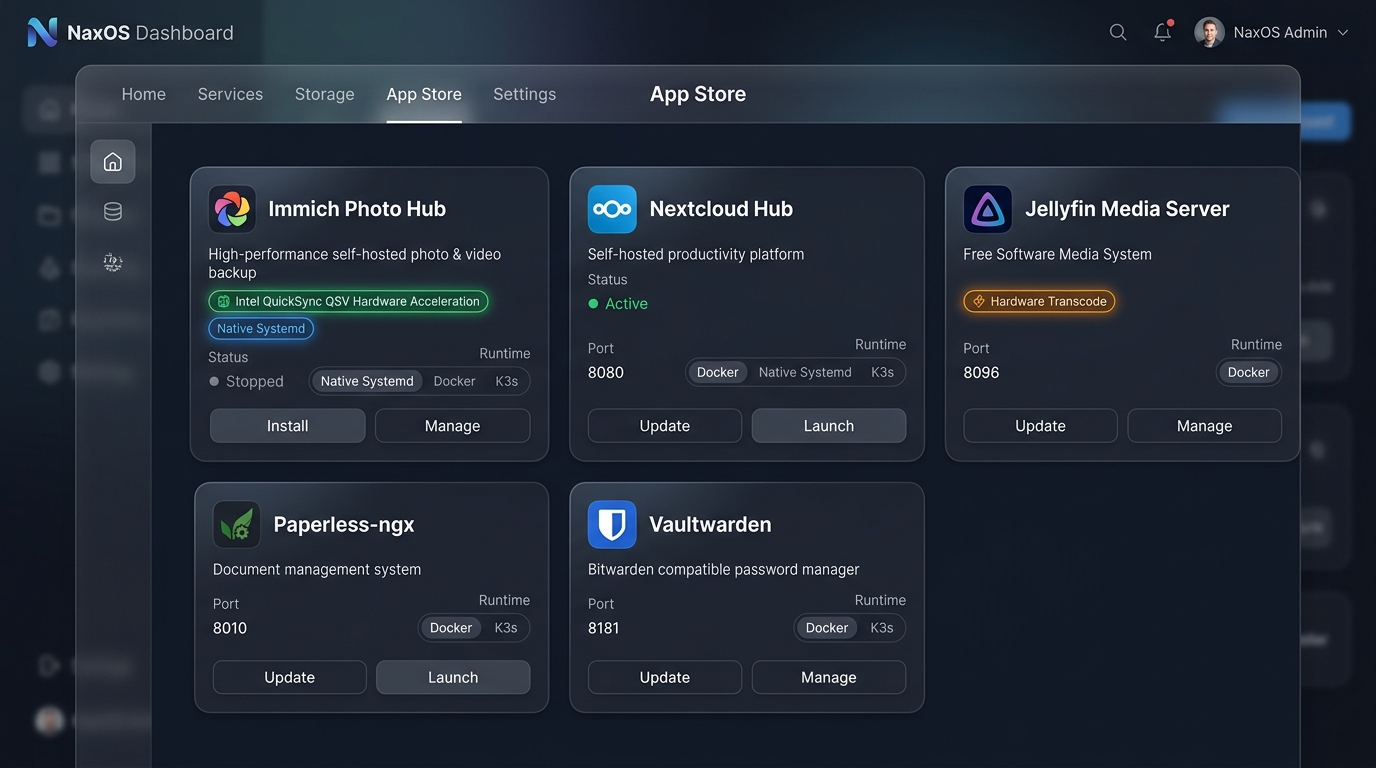Viewport: 1376px width, 768px height.
Task: Click the Jellyfin Media Server app icon
Action: 988,209
